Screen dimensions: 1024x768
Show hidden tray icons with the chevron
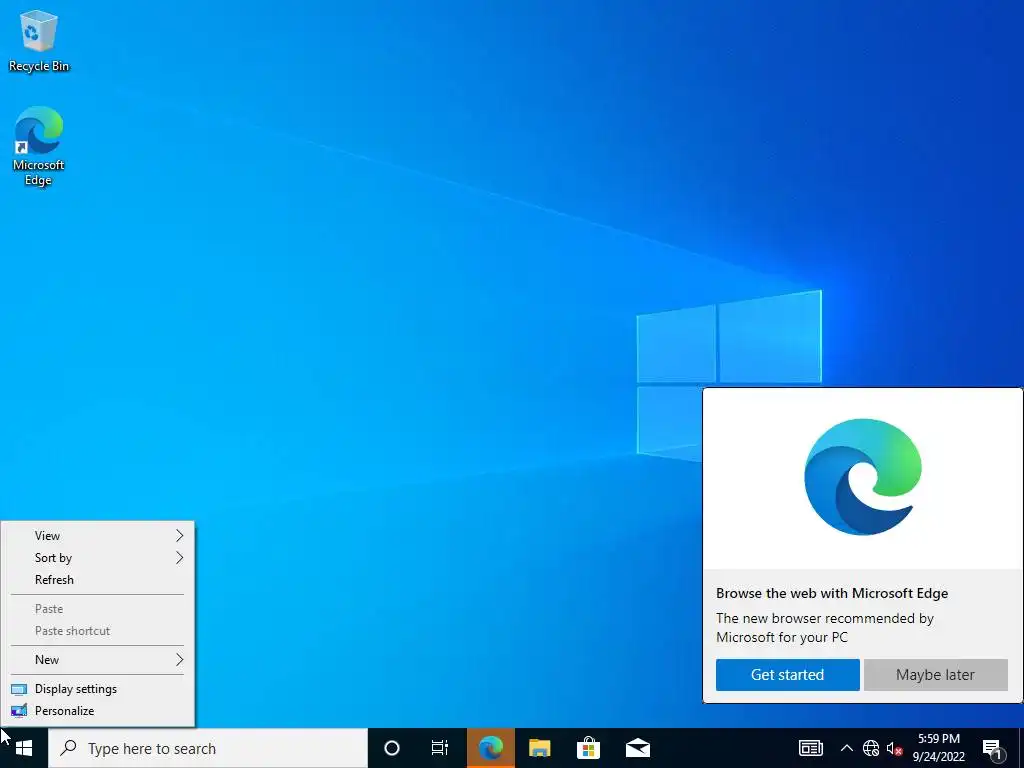click(x=846, y=748)
